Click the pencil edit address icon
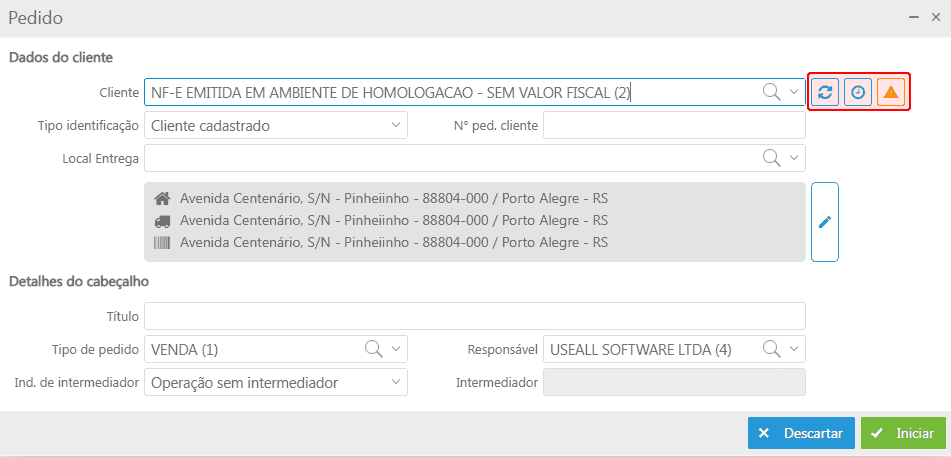 pos(825,222)
